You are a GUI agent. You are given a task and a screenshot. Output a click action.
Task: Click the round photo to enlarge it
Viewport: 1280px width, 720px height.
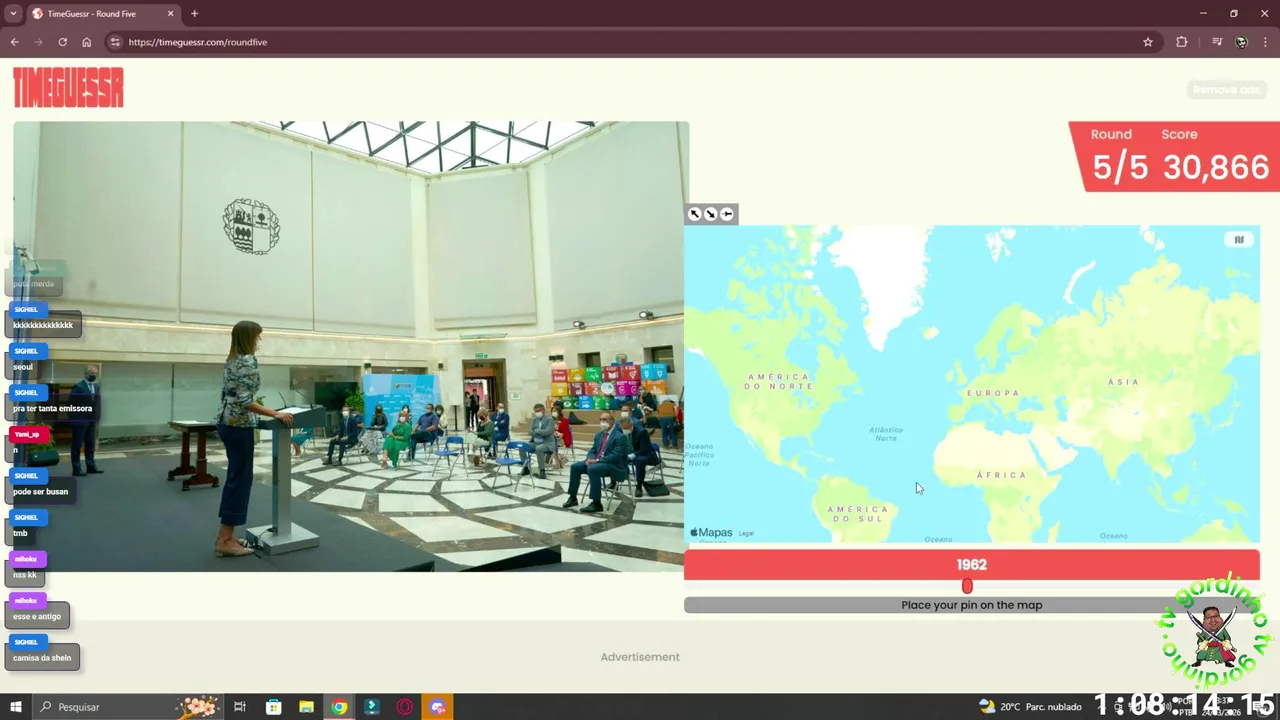point(350,346)
